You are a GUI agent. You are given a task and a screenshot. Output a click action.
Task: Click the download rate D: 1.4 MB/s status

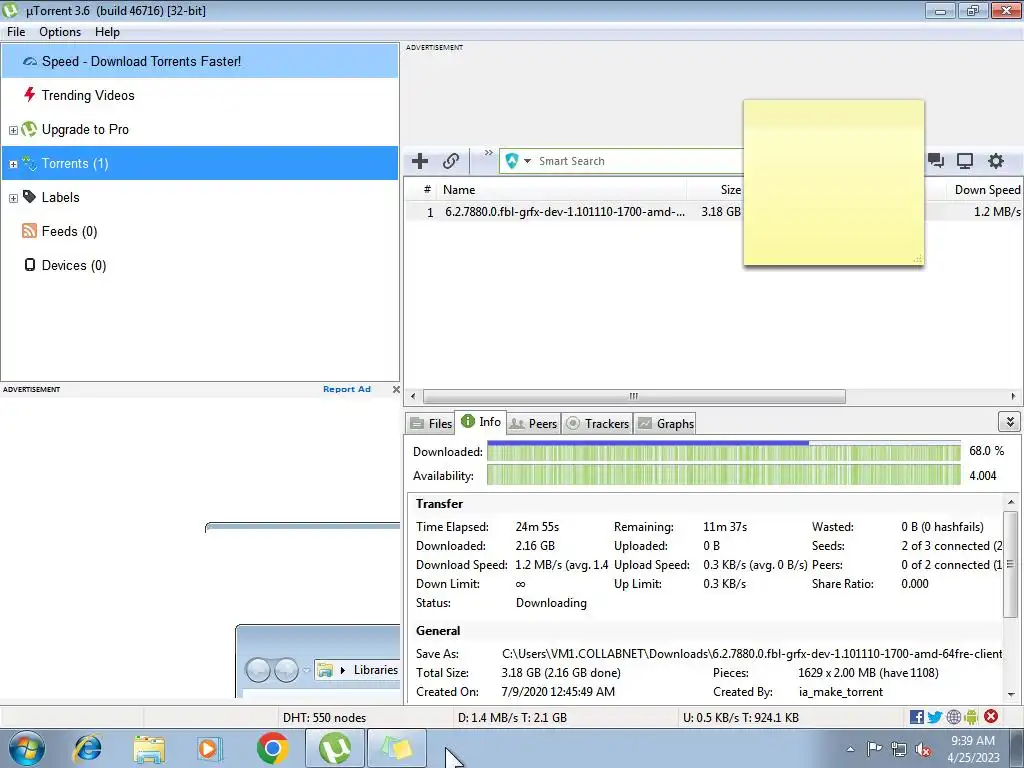(512, 718)
